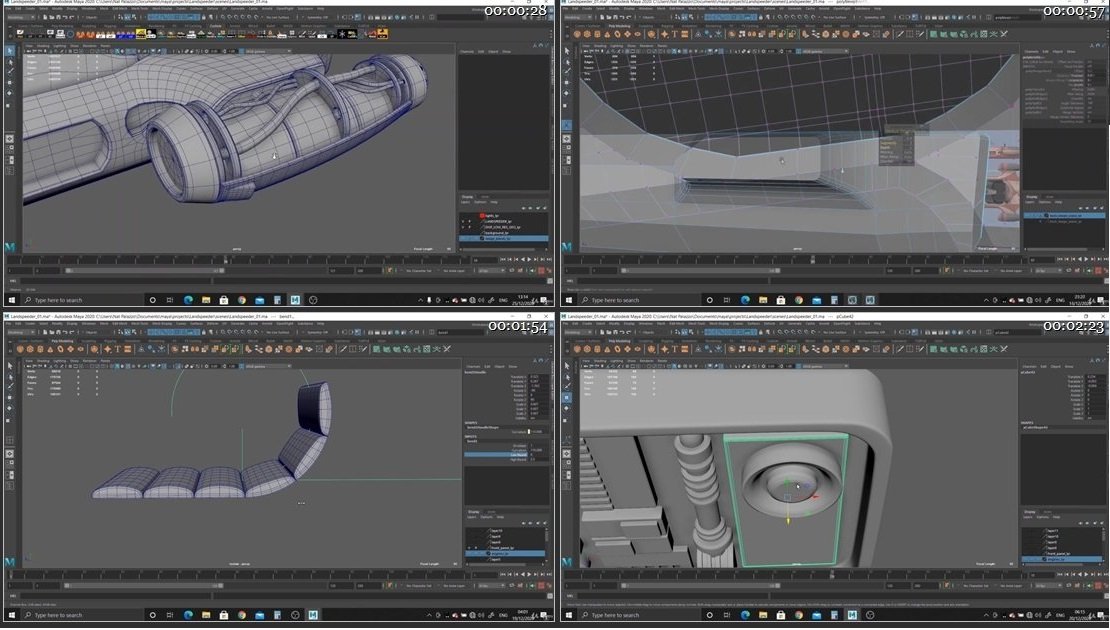Pick Paint Selection tool in 00:00:28 frame
This screenshot has width=1110, height=630.
pyautogui.click(x=10, y=71)
